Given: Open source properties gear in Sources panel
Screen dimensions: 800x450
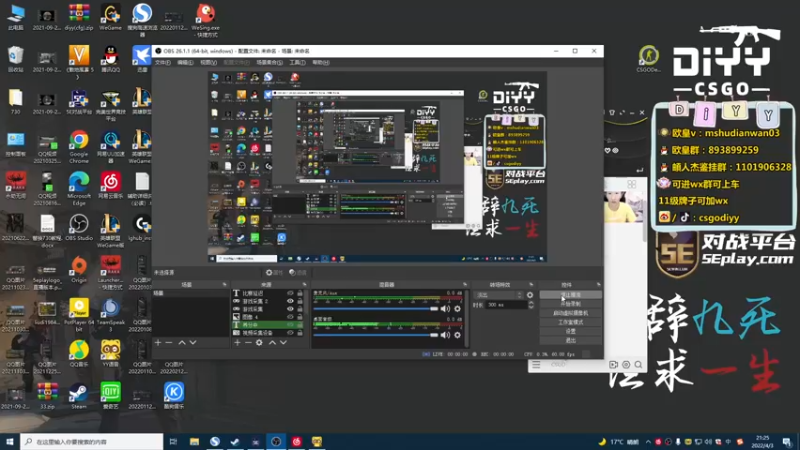Looking at the screenshot, I should click(x=259, y=343).
